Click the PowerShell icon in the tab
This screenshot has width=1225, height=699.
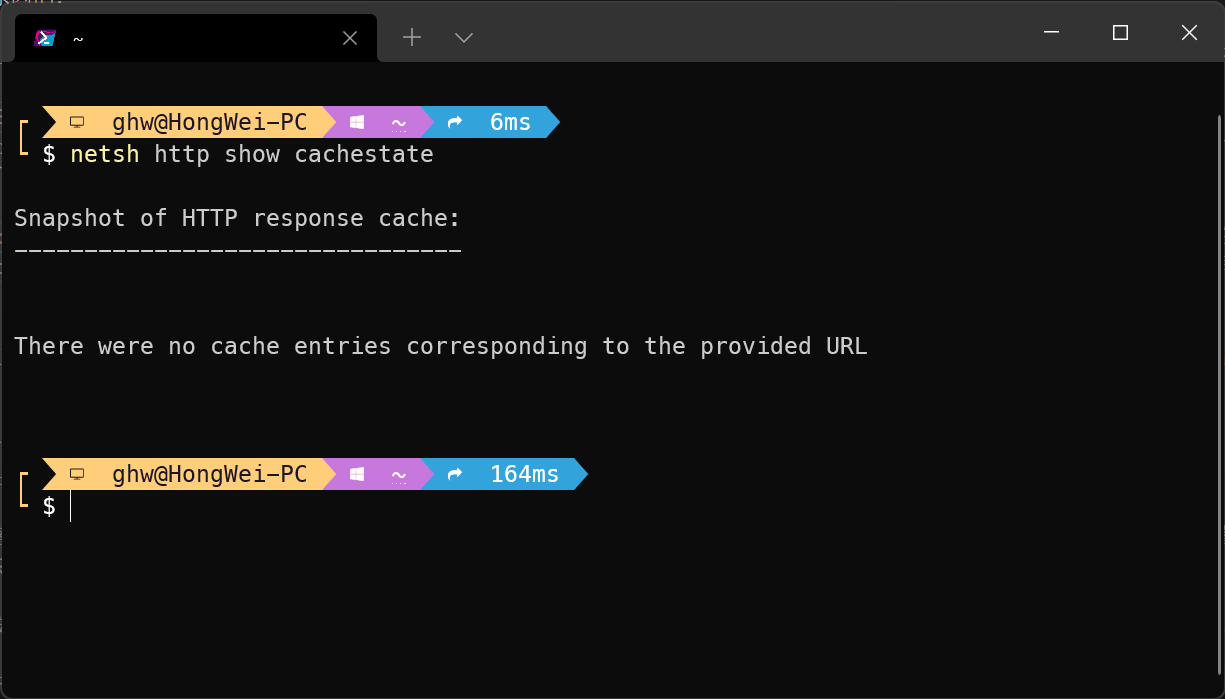click(x=45, y=38)
